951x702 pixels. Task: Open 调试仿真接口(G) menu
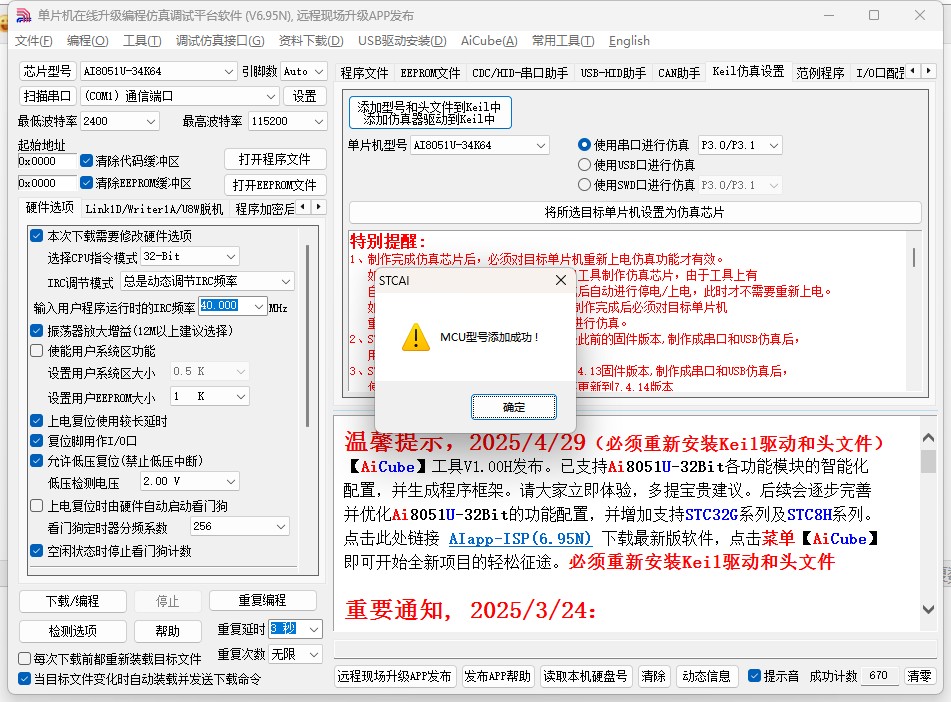click(x=220, y=41)
